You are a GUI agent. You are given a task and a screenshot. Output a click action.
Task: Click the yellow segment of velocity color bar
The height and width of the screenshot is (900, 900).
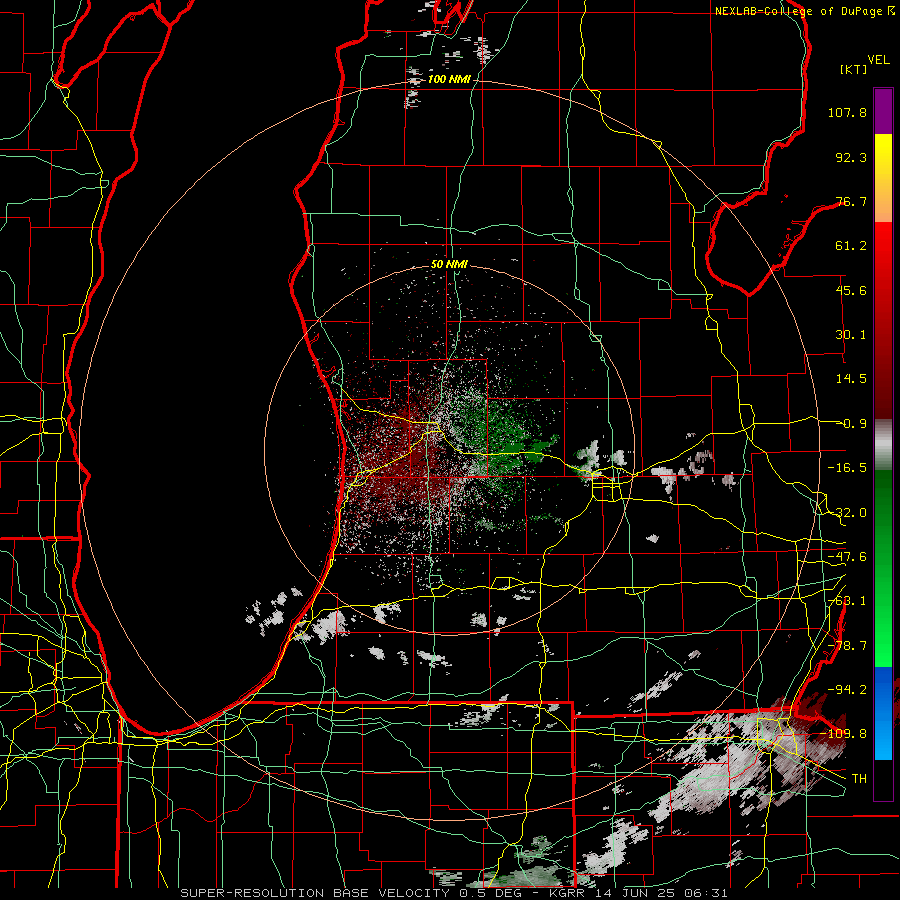click(x=883, y=178)
